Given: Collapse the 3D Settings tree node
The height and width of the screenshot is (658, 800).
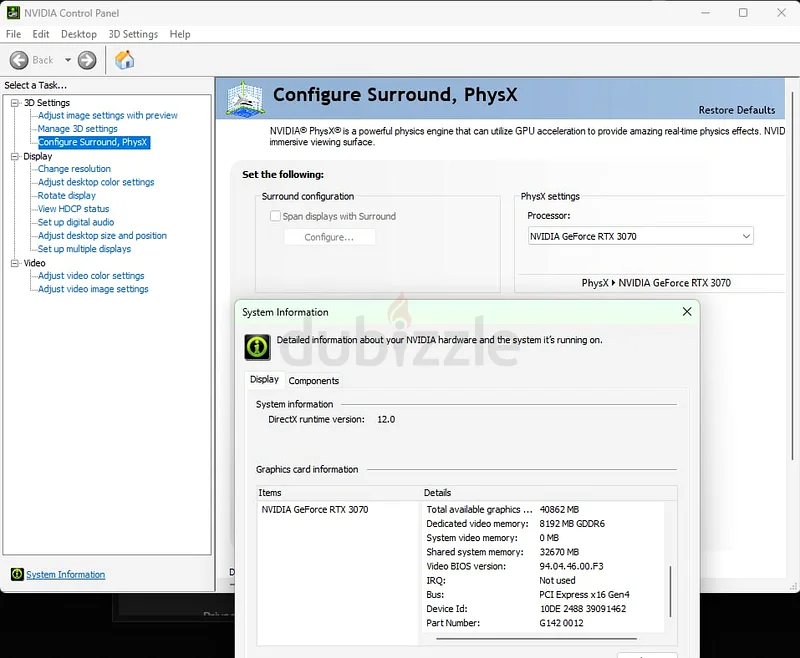Looking at the screenshot, I should [x=14, y=103].
